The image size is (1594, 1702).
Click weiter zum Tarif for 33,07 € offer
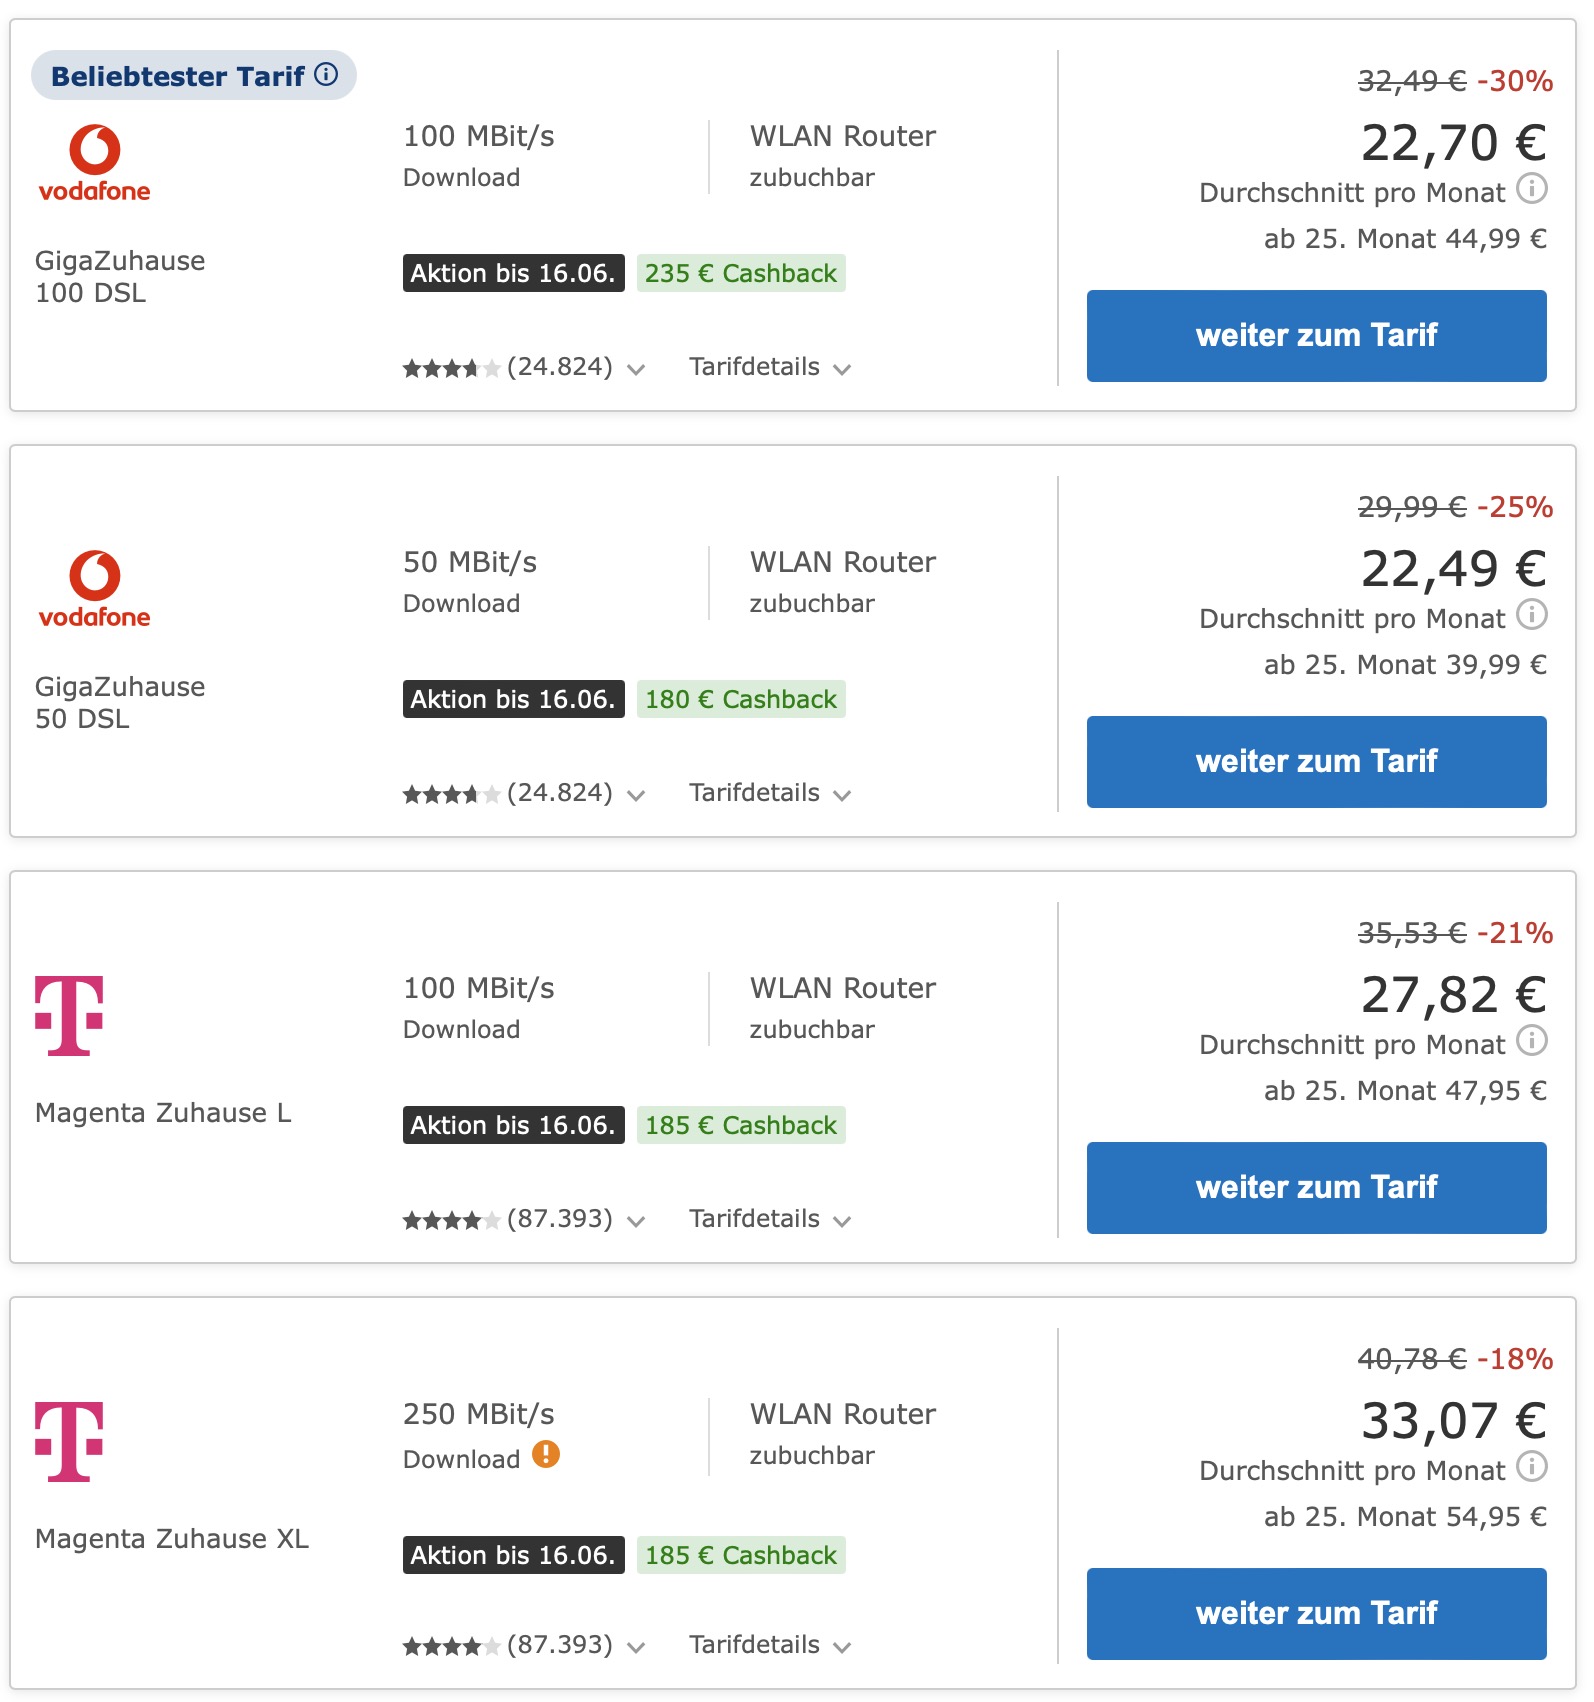click(x=1316, y=1614)
